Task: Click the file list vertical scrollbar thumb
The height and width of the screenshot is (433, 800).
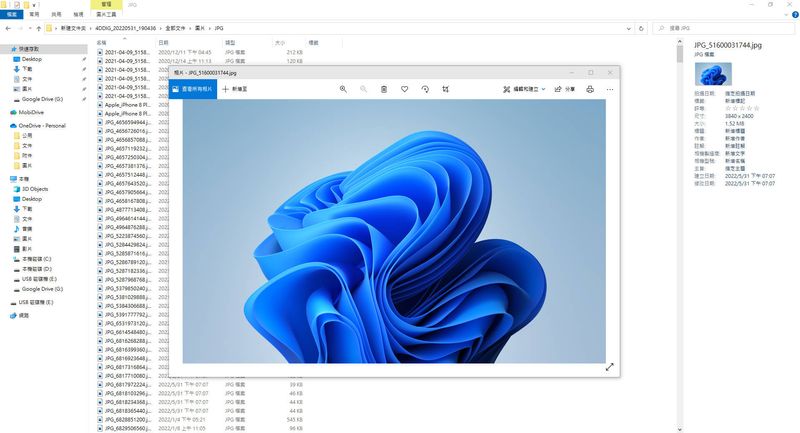Action: click(x=680, y=54)
